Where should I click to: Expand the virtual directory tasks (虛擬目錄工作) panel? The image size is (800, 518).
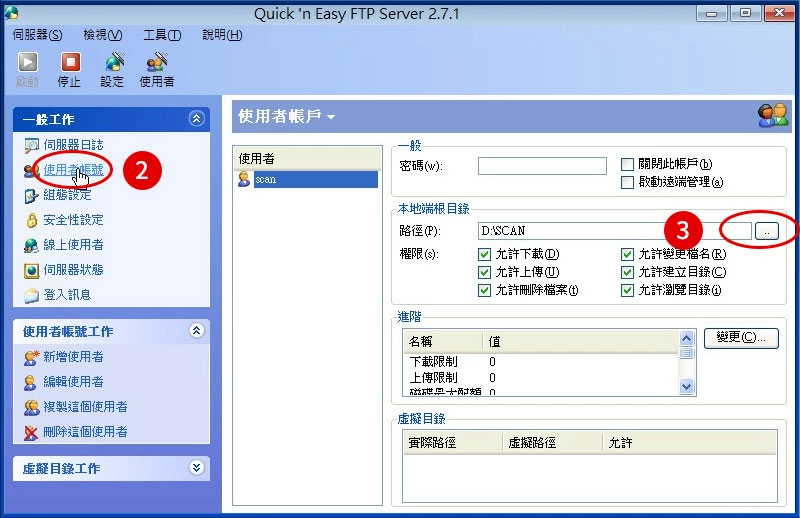[196, 467]
